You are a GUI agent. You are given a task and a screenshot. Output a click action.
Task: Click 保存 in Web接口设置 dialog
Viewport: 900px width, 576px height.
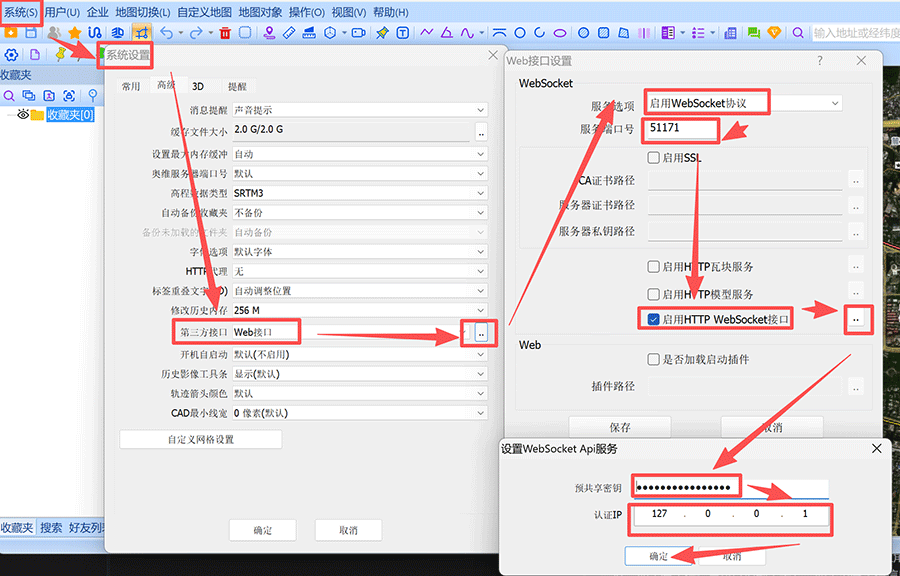[x=620, y=427]
